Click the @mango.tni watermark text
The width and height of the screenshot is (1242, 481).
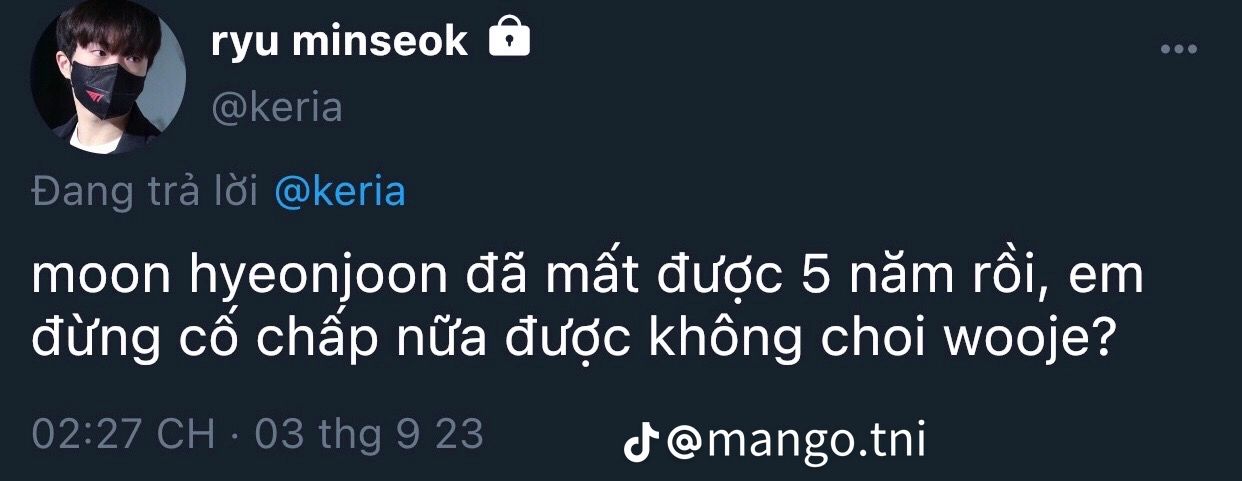pyautogui.click(x=795, y=440)
